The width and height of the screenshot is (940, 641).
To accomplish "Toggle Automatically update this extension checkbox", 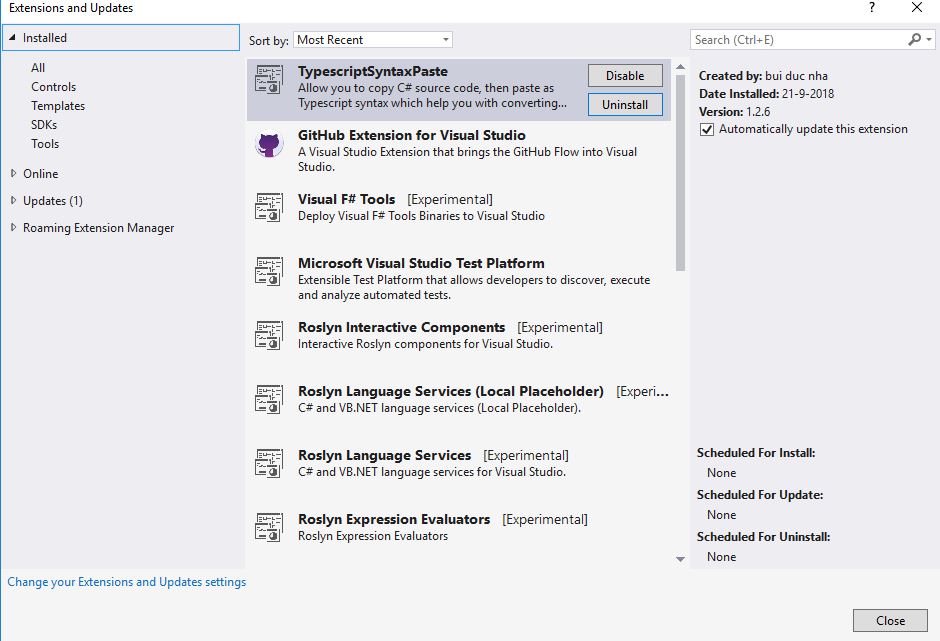I will coord(707,130).
